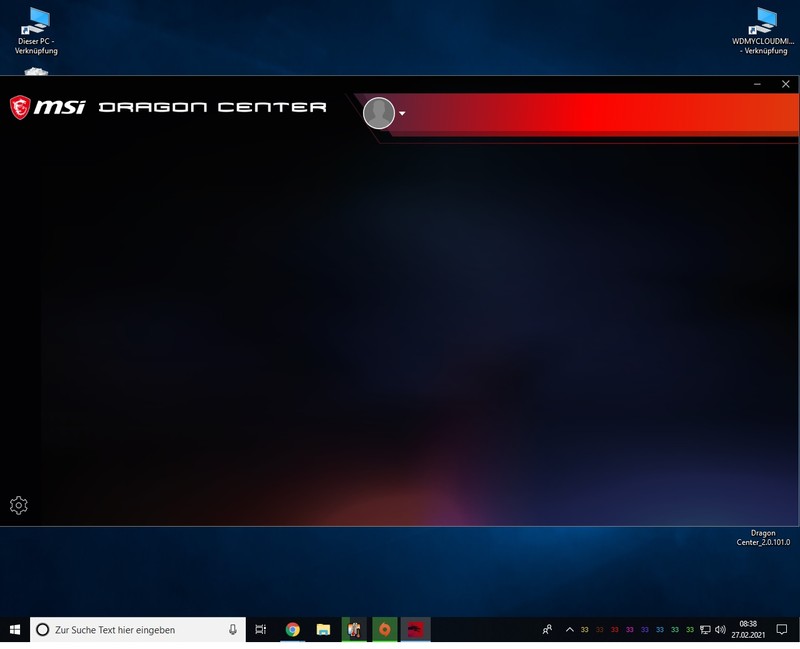Select Dragon Center taskbar button
Screen dimensions: 800x649
(x=415, y=630)
